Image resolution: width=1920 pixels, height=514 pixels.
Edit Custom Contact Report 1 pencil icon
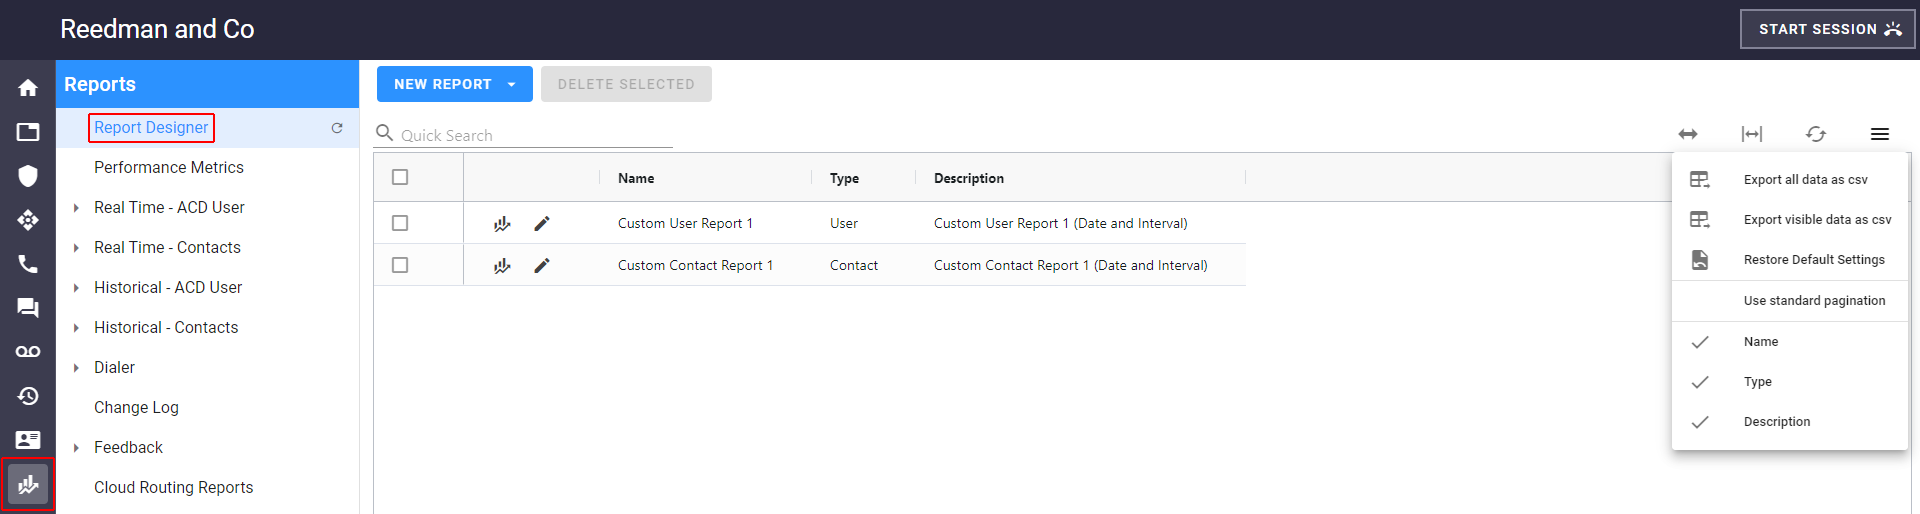pos(542,266)
